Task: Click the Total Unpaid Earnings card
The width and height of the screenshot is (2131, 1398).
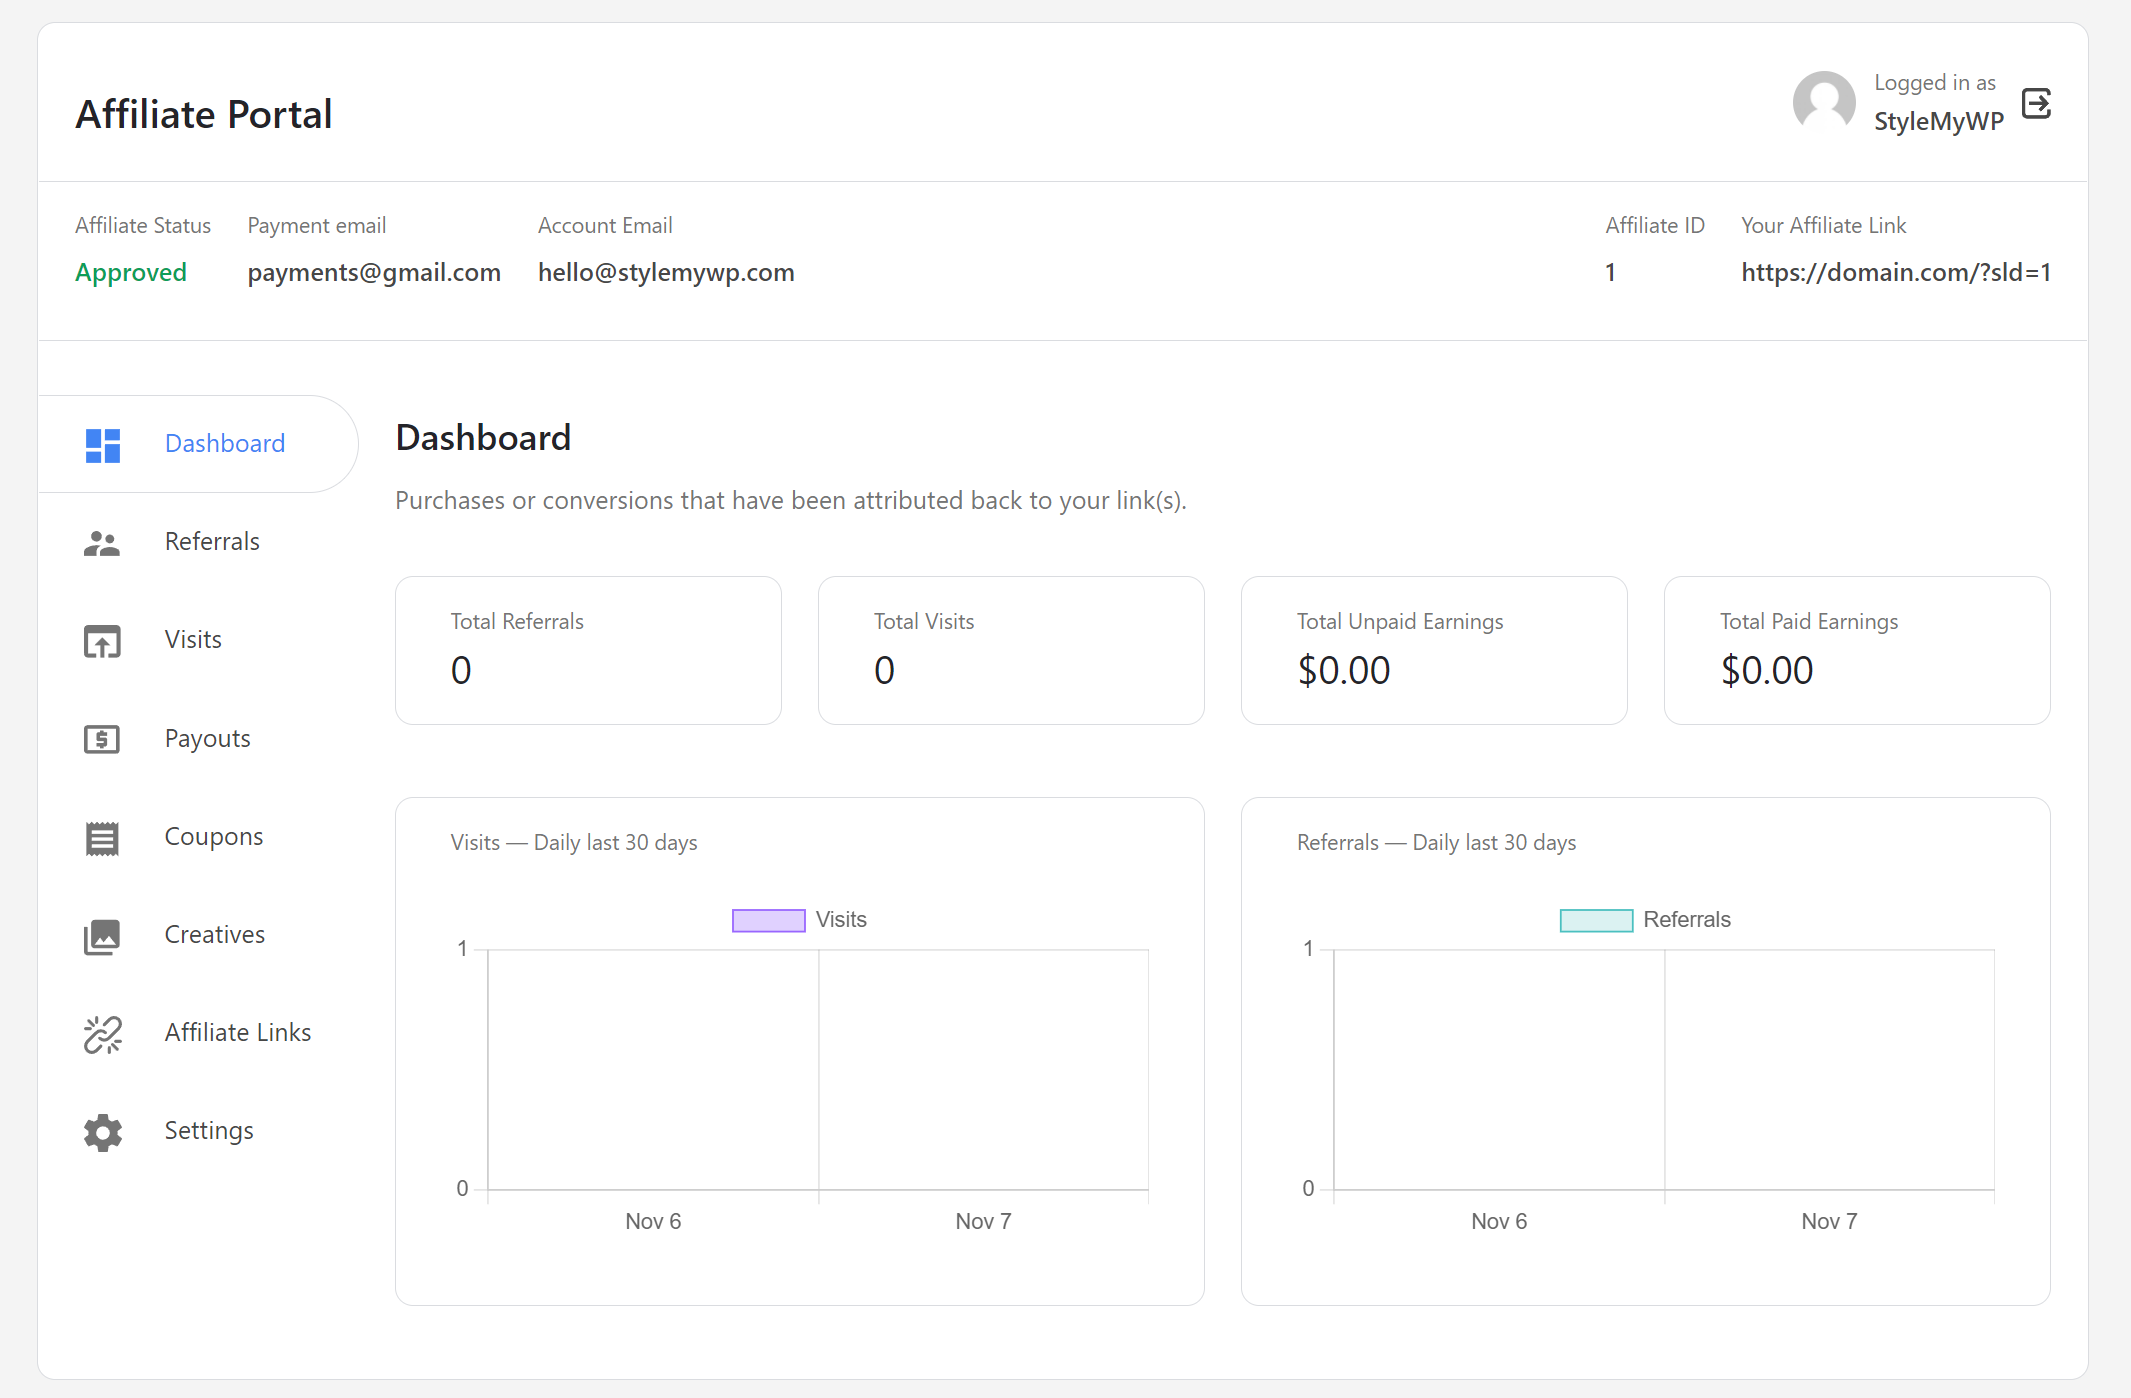Action: click(1433, 650)
